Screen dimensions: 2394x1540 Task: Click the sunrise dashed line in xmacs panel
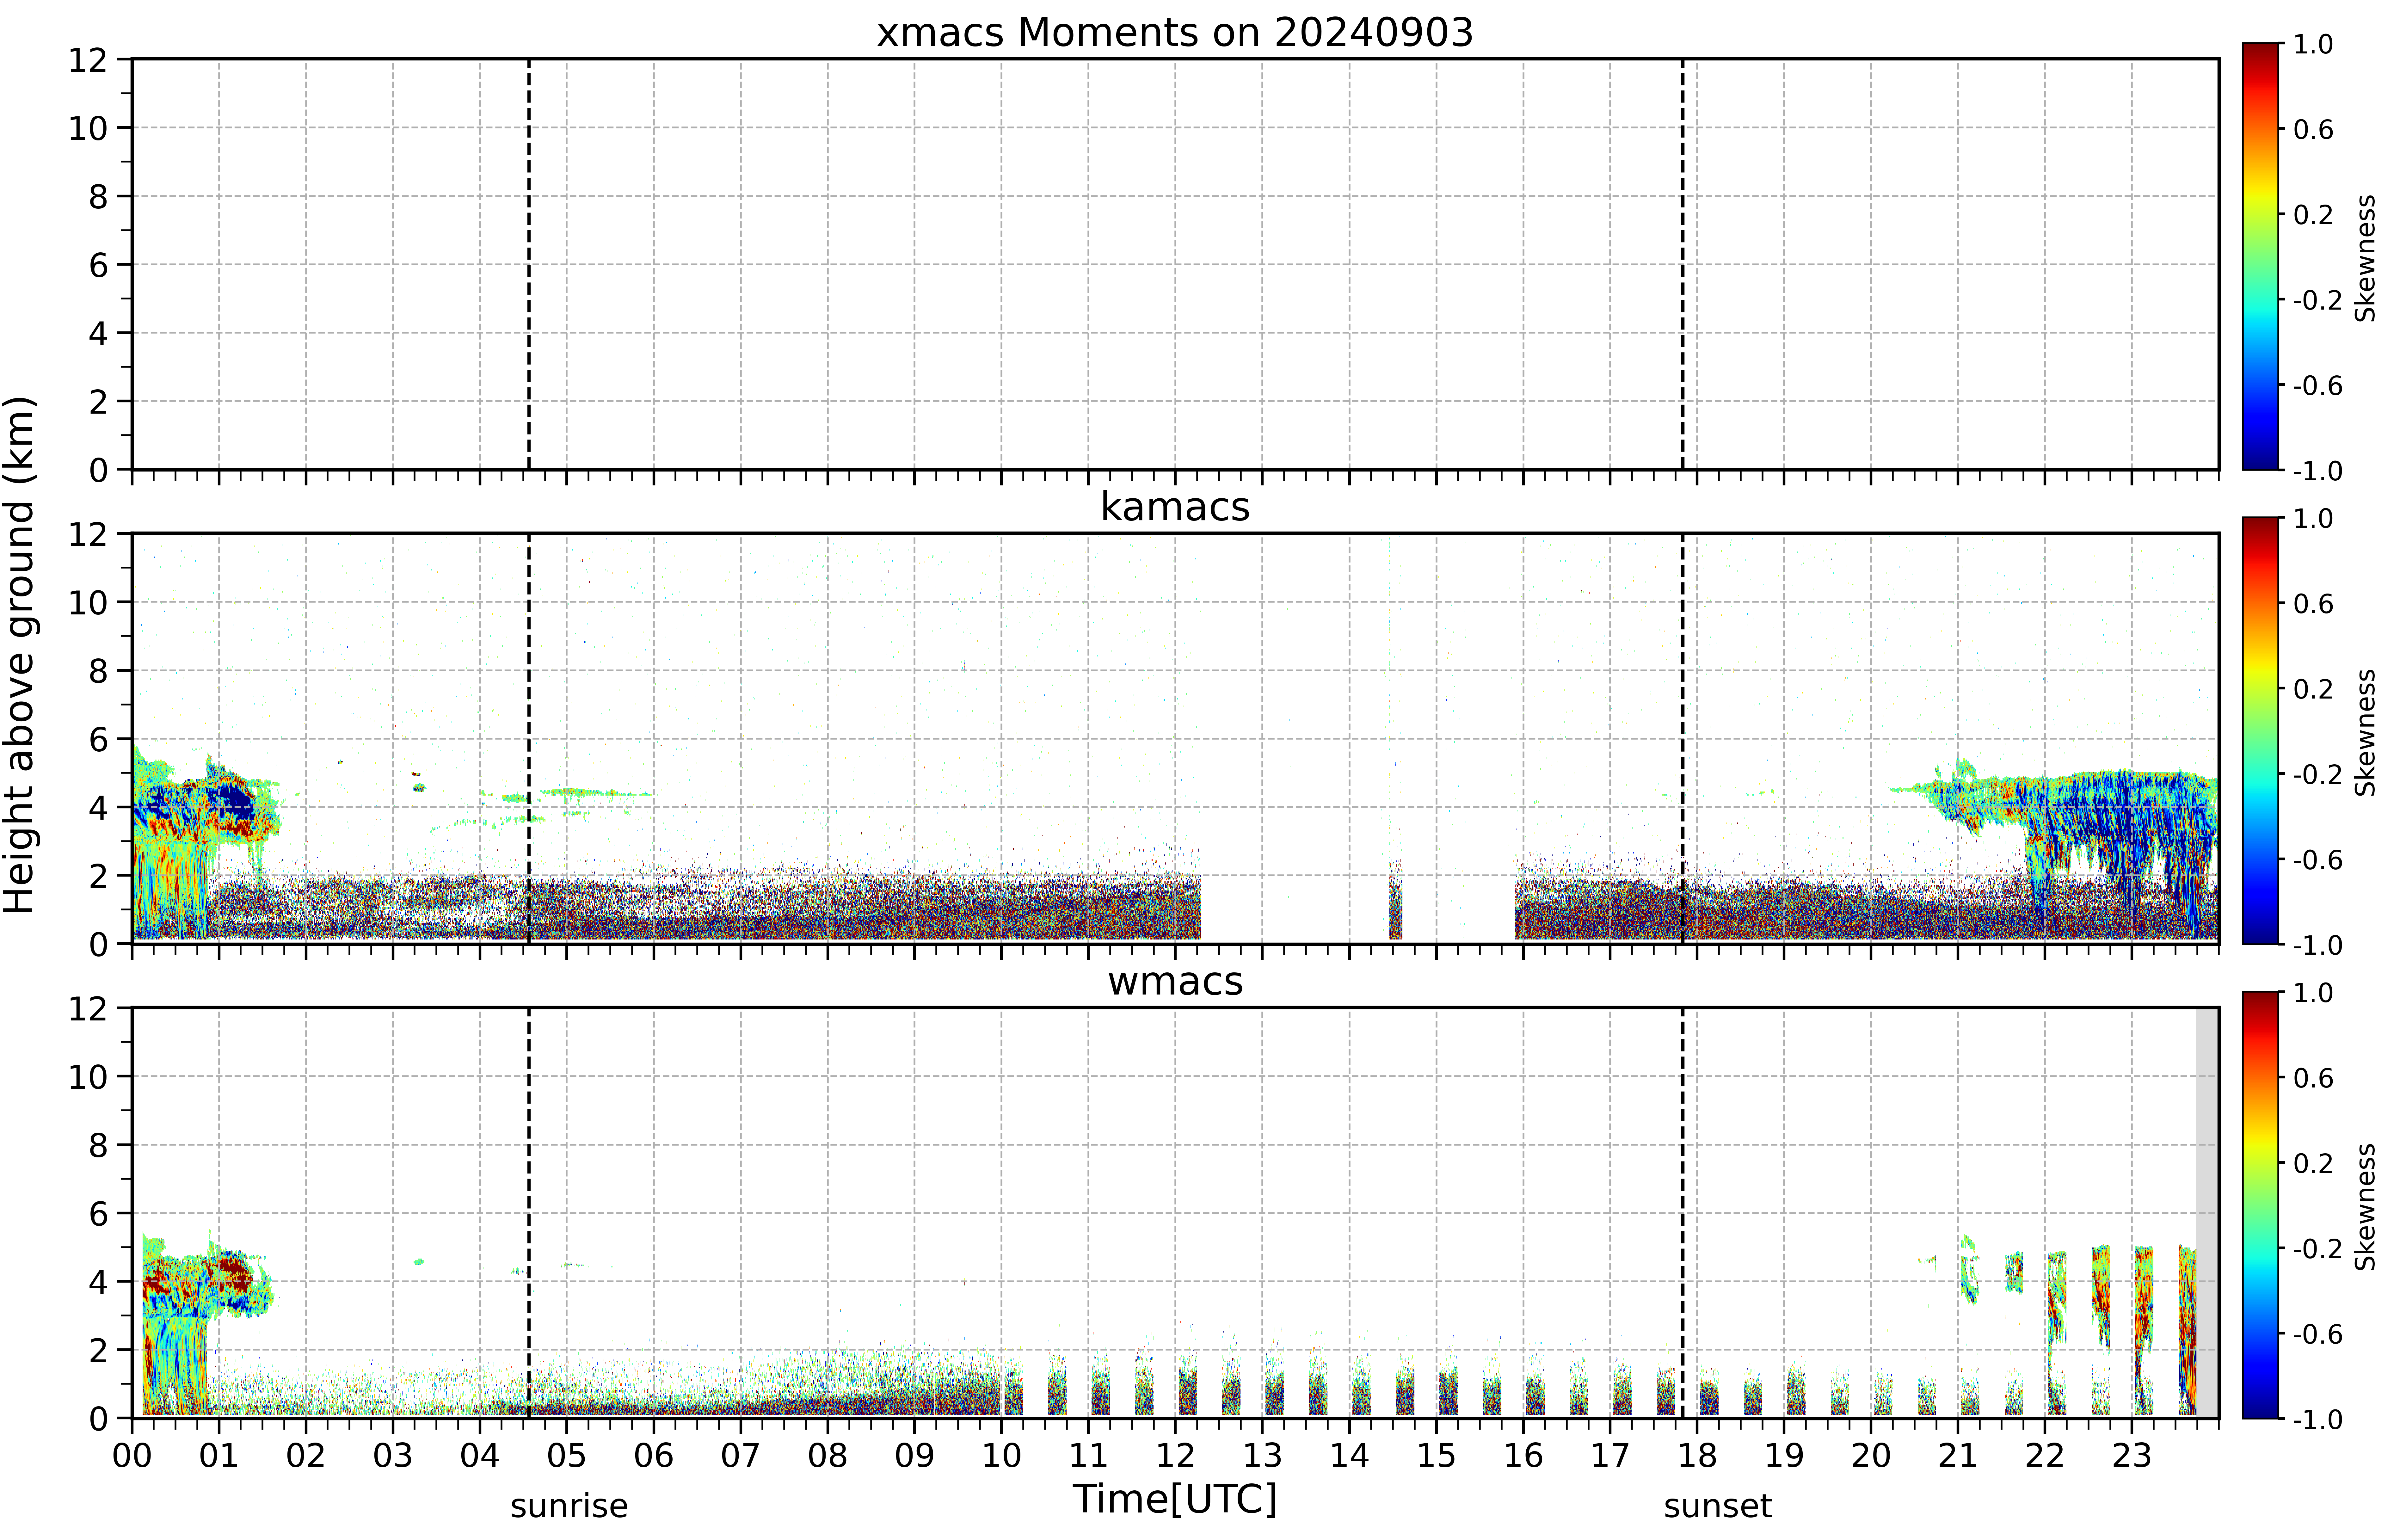click(529, 264)
